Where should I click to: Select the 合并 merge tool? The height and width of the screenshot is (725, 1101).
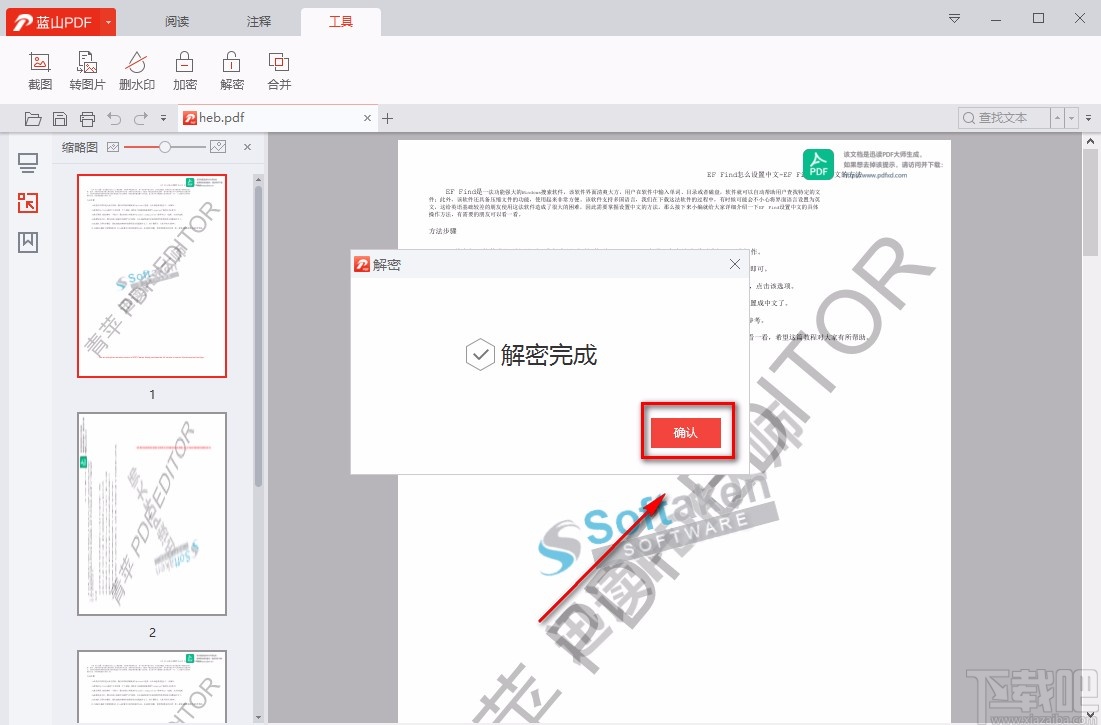[x=278, y=69]
